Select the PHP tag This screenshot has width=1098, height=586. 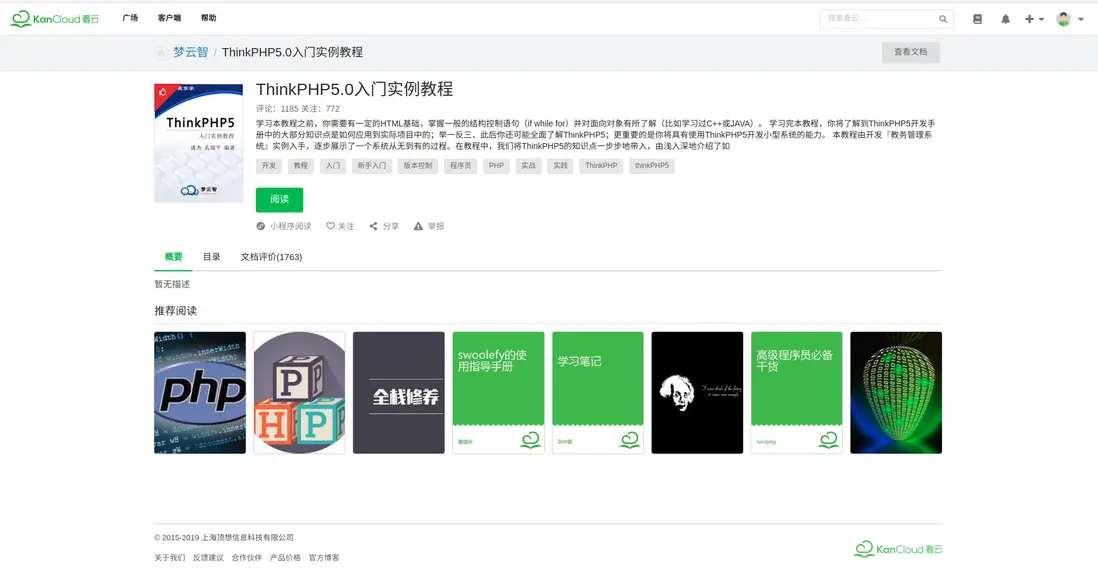(496, 166)
